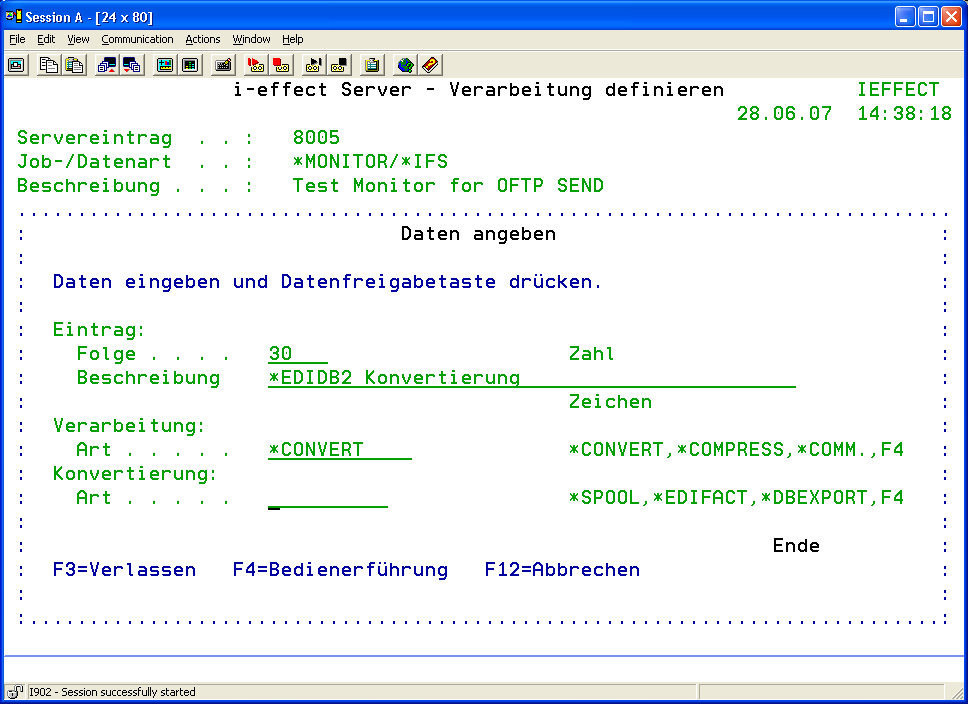Open the keyboard remap icon

pos(223,65)
